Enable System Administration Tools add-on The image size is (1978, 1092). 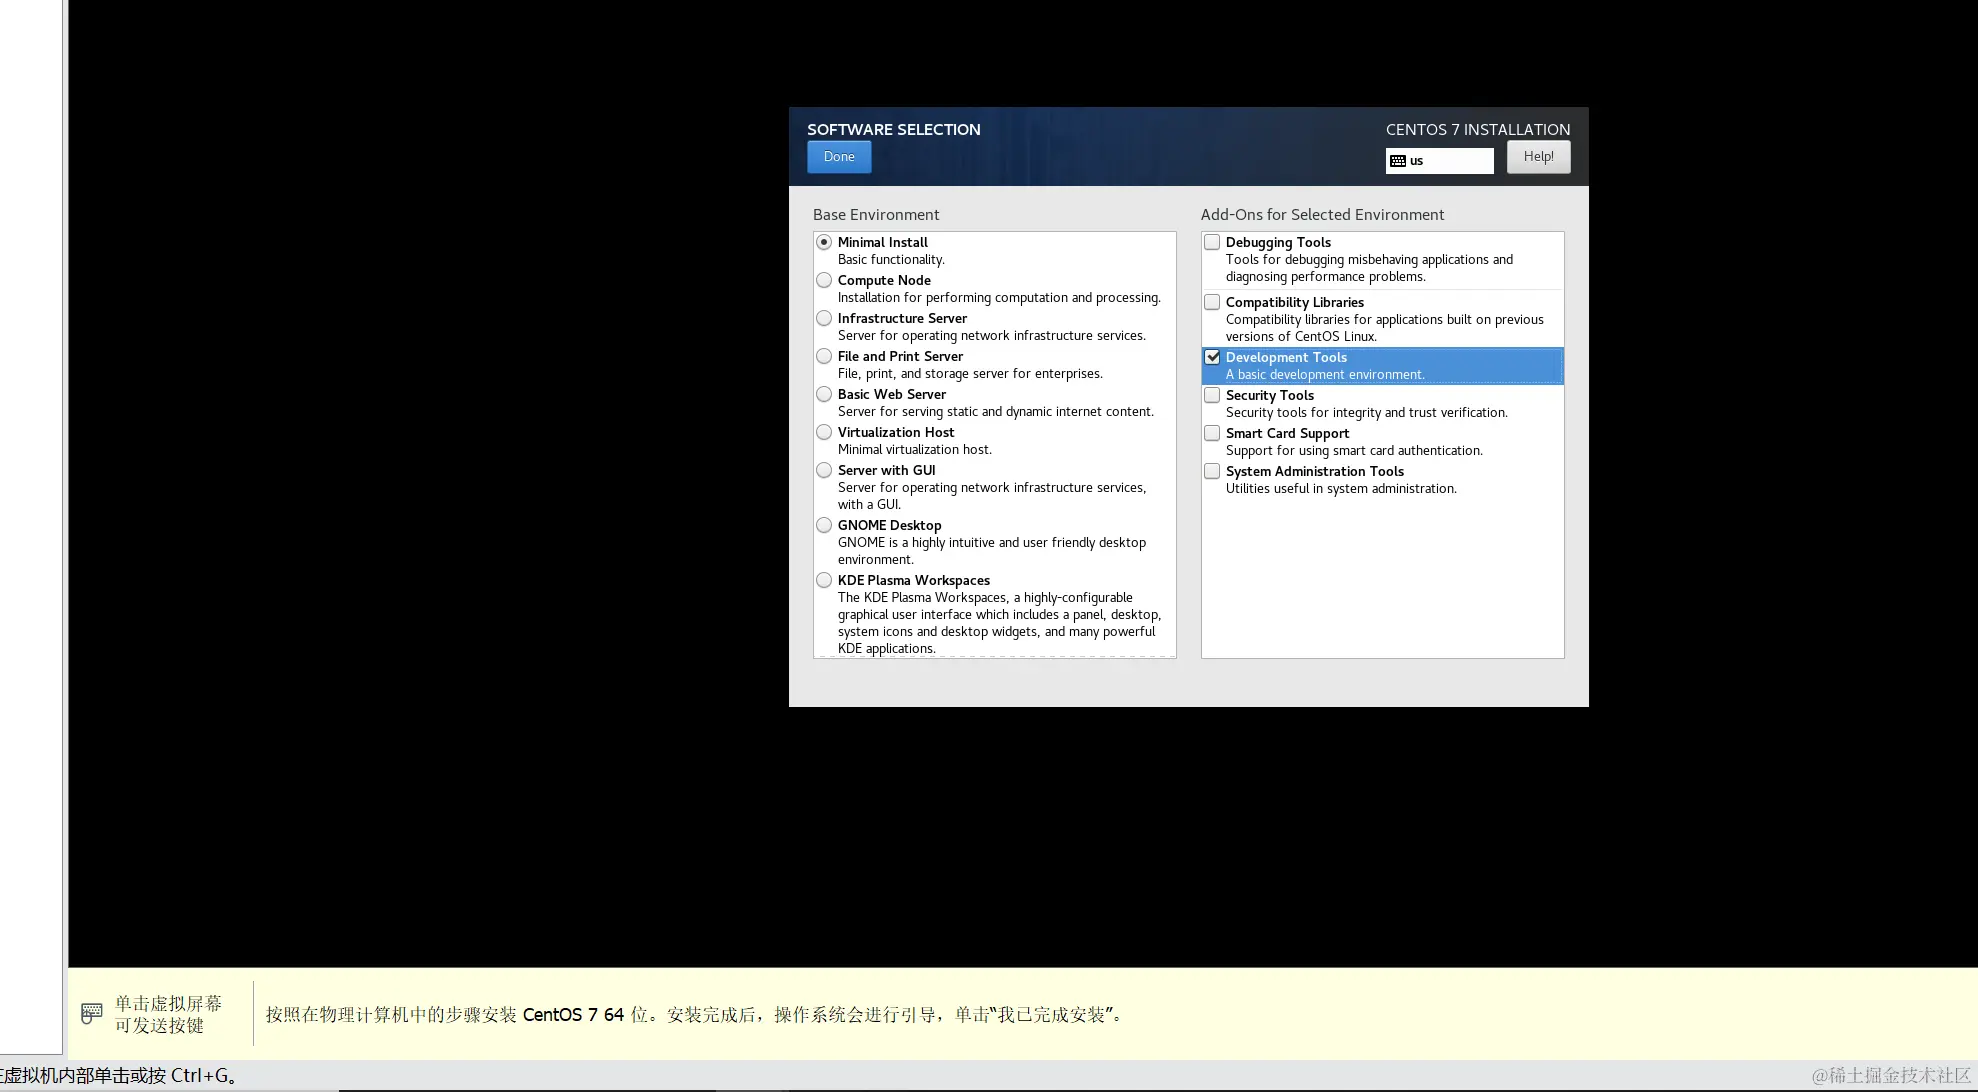click(1212, 471)
